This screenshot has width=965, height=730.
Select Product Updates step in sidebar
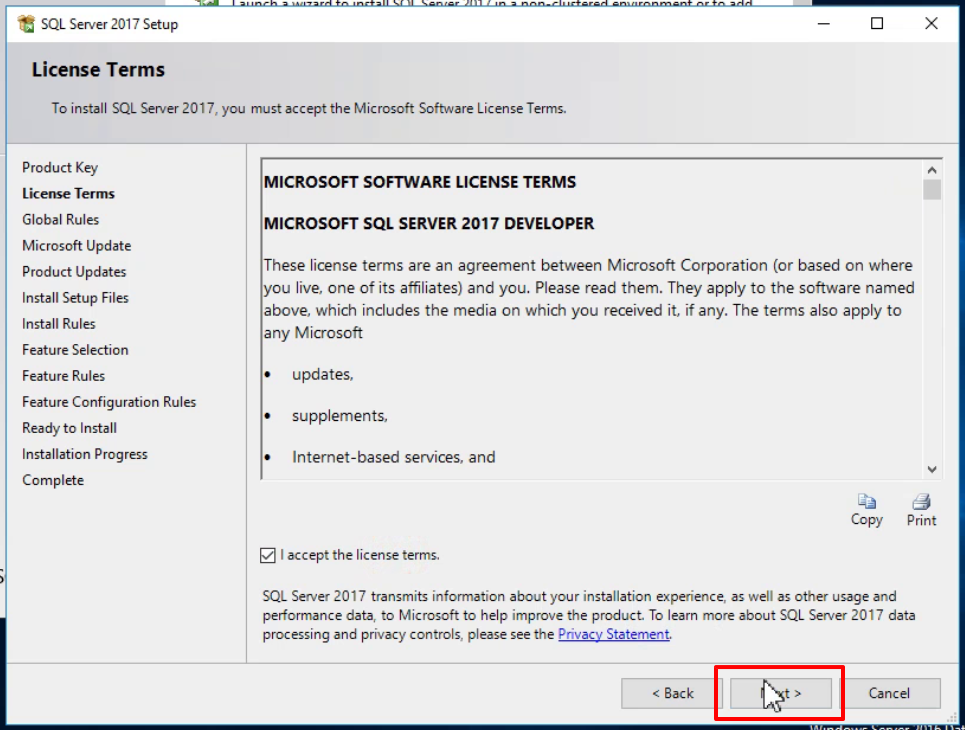coord(74,271)
